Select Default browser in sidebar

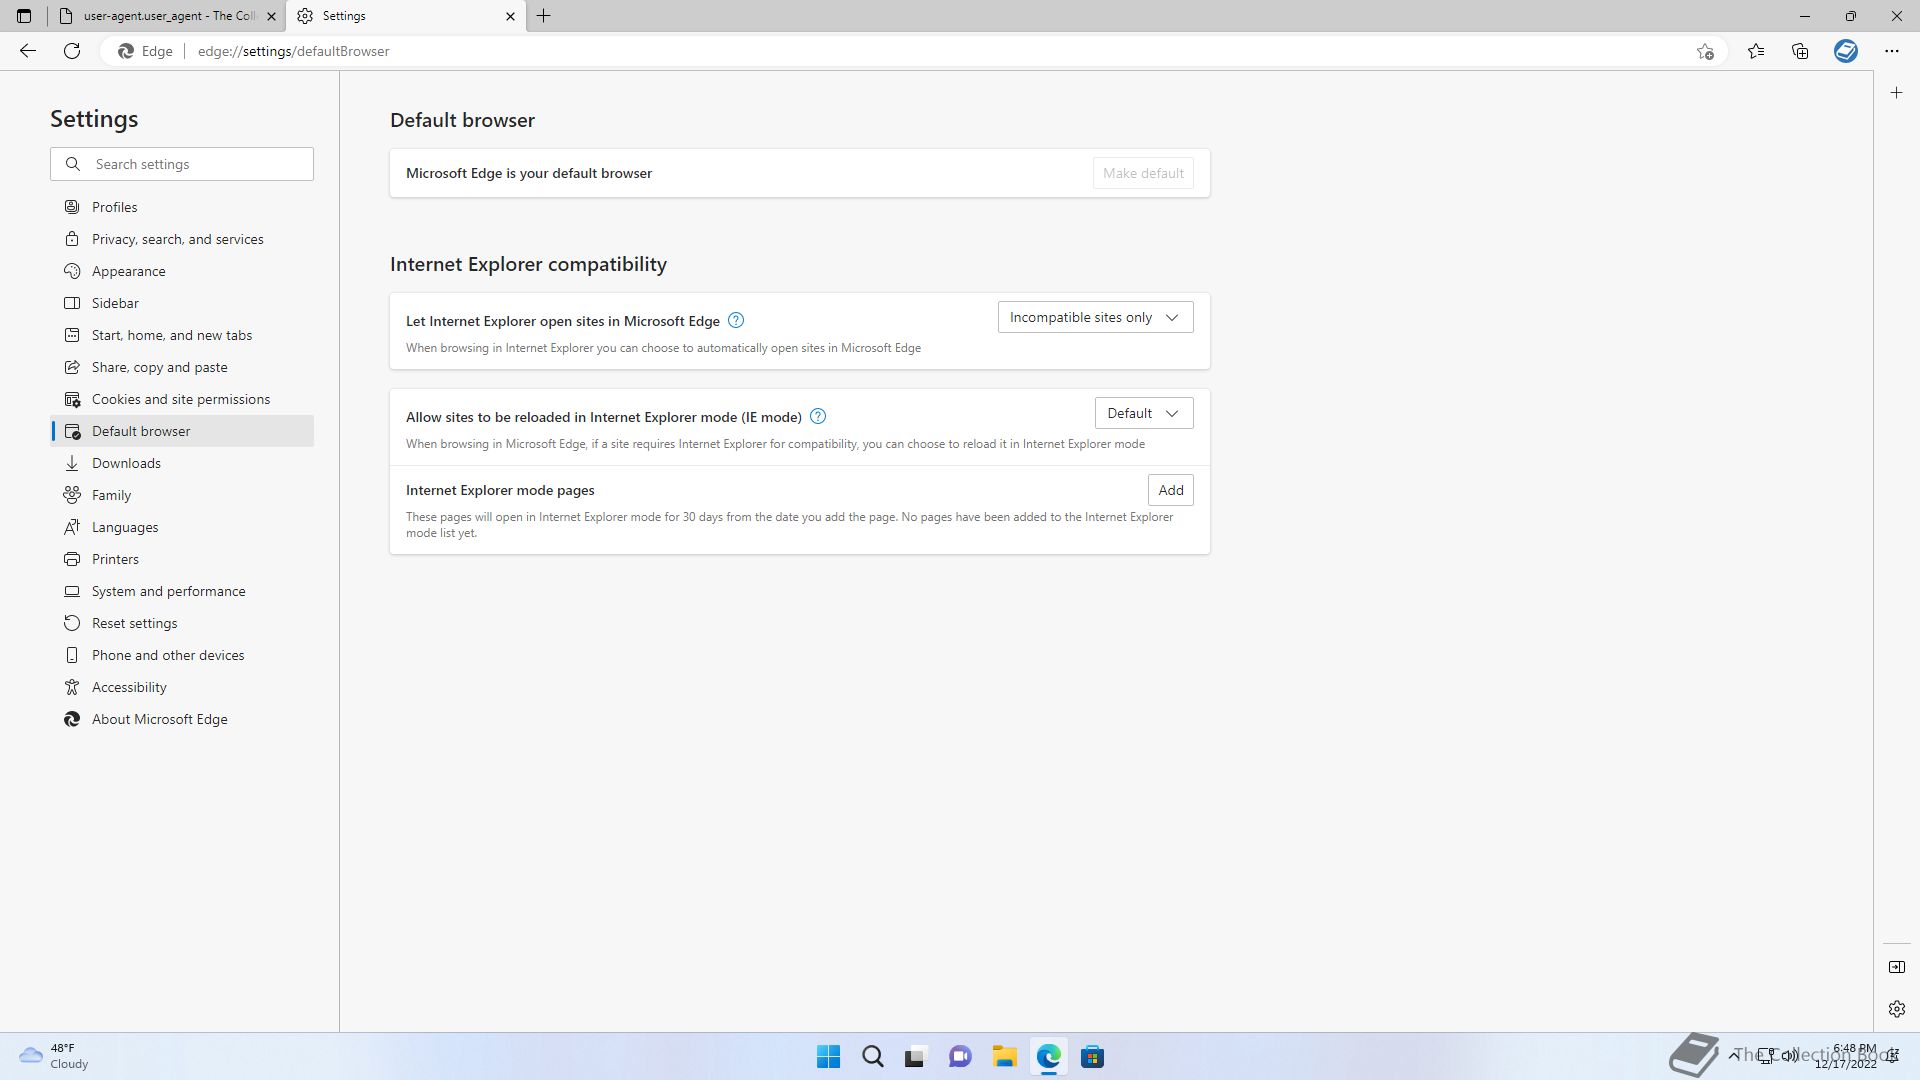tap(182, 431)
